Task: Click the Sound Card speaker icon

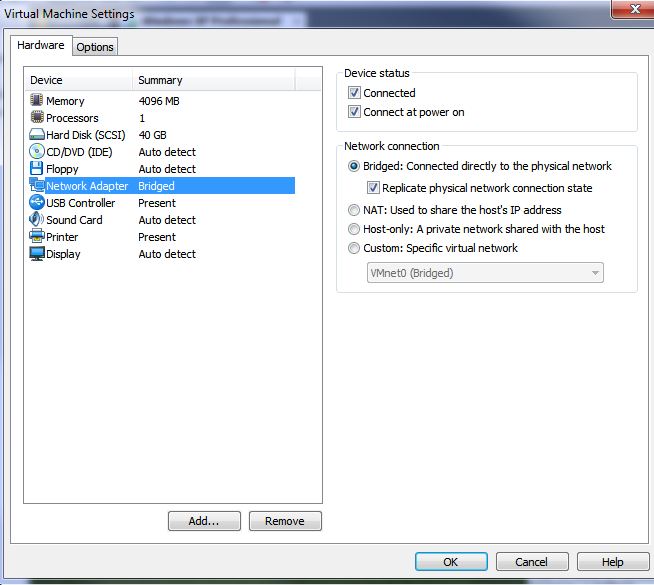Action: (x=37, y=219)
